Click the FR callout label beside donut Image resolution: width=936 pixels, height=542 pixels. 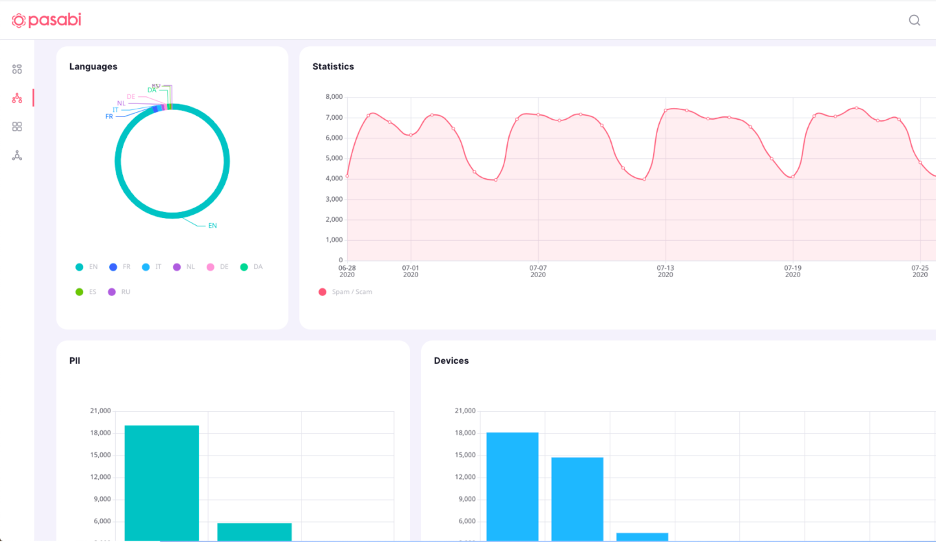109,116
